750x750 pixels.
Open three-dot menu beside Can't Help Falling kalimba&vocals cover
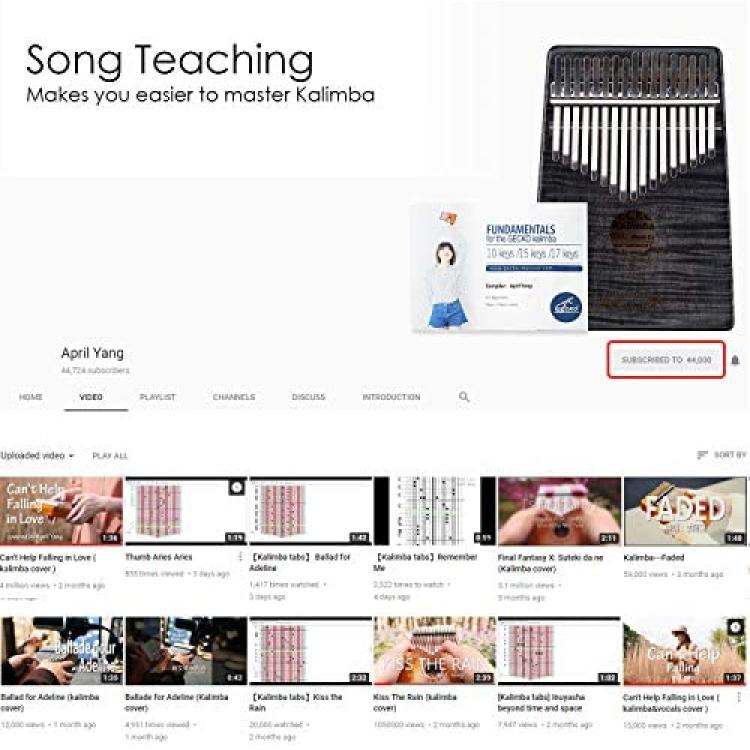click(740, 697)
